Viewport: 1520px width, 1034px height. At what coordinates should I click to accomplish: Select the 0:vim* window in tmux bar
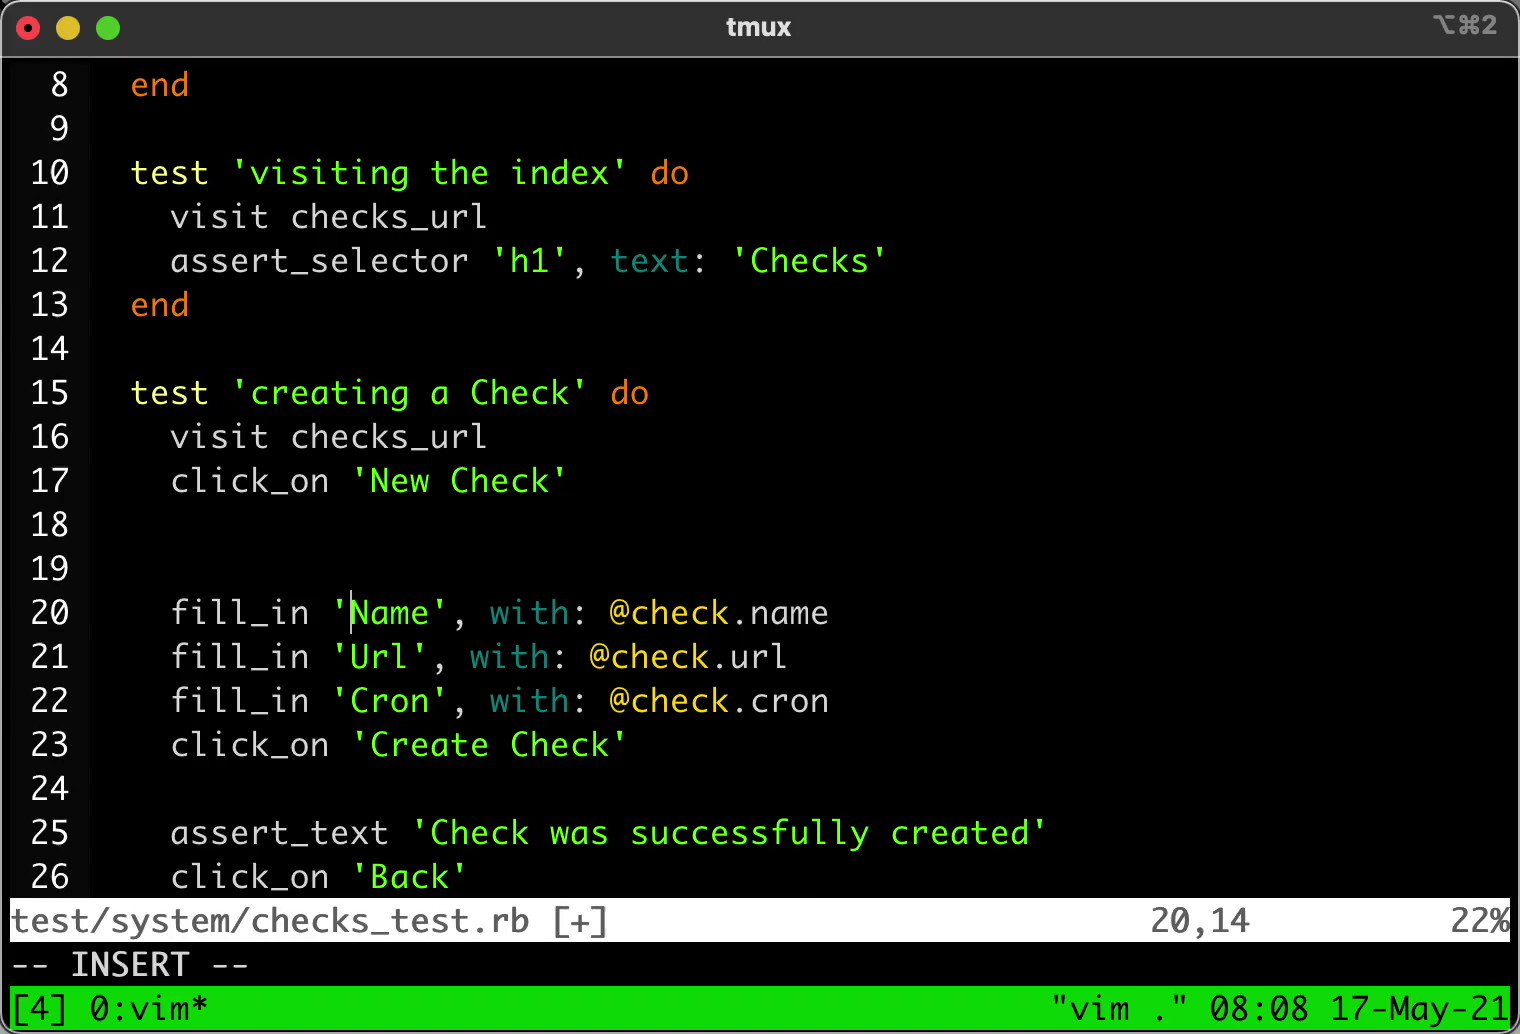[x=148, y=1008]
